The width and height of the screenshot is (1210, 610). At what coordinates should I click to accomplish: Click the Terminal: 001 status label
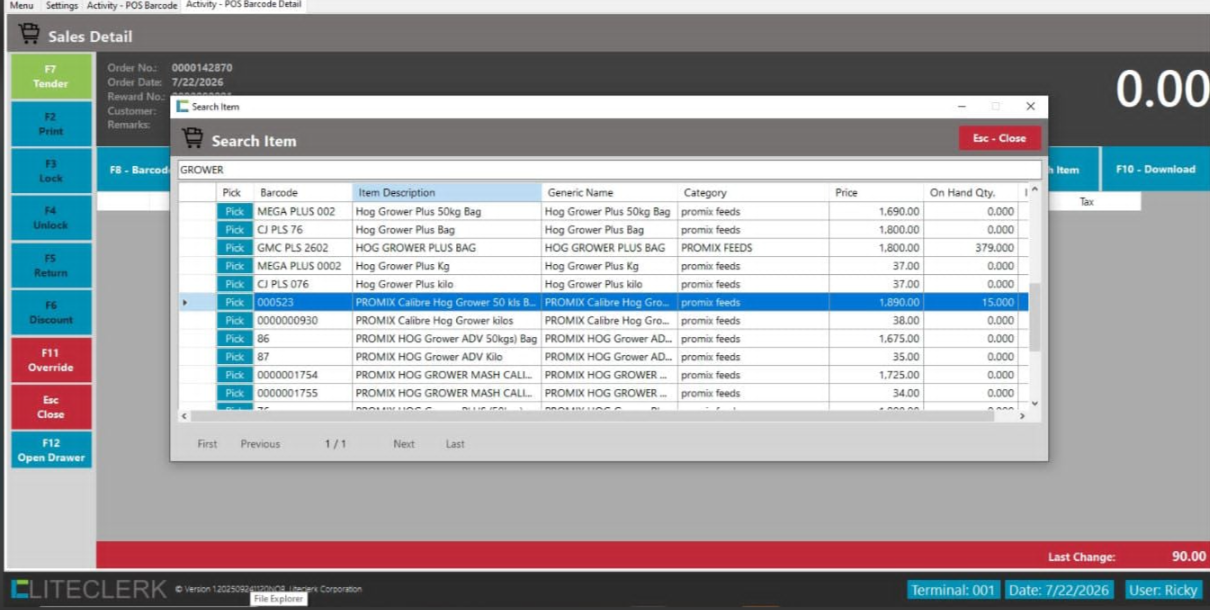coord(953,590)
